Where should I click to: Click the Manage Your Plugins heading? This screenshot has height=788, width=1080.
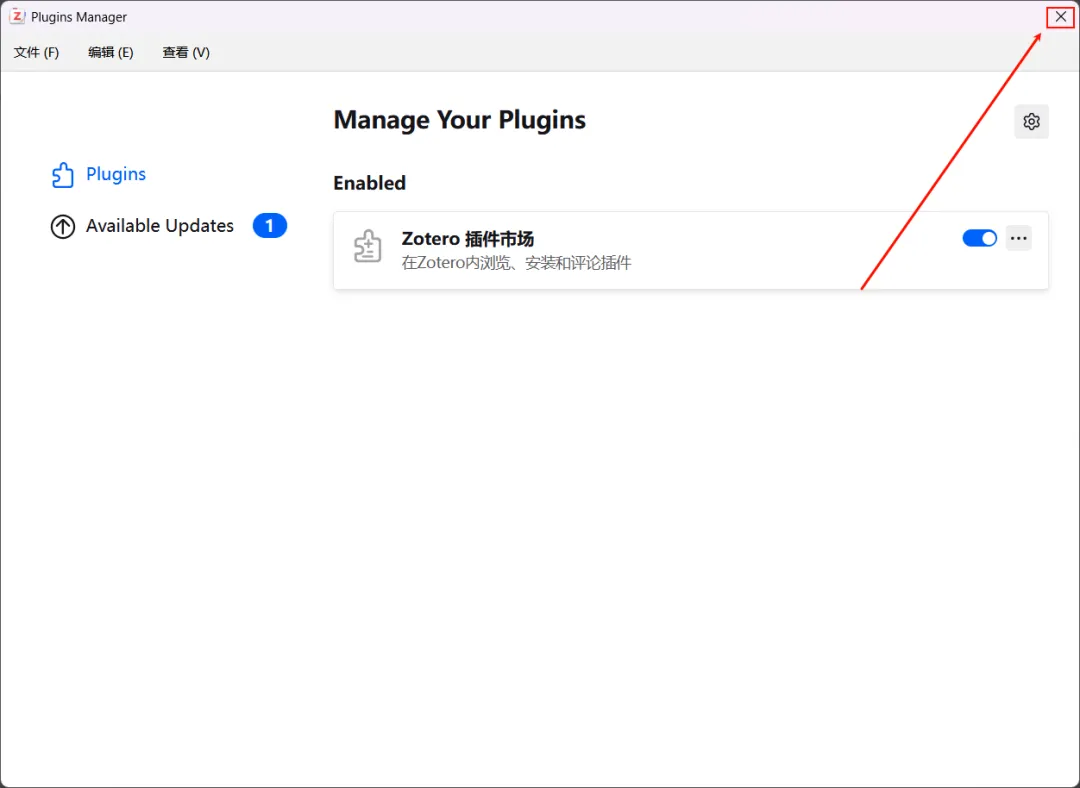459,120
